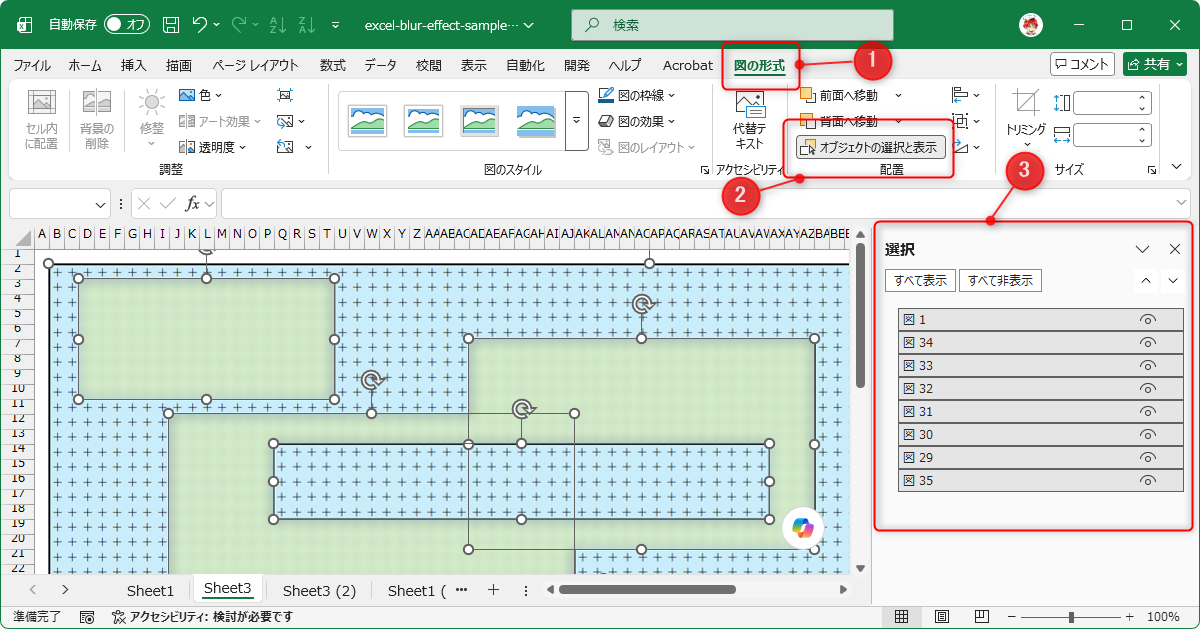The height and width of the screenshot is (629, 1200).
Task: Click the すべて非表示 button
Action: (1000, 281)
